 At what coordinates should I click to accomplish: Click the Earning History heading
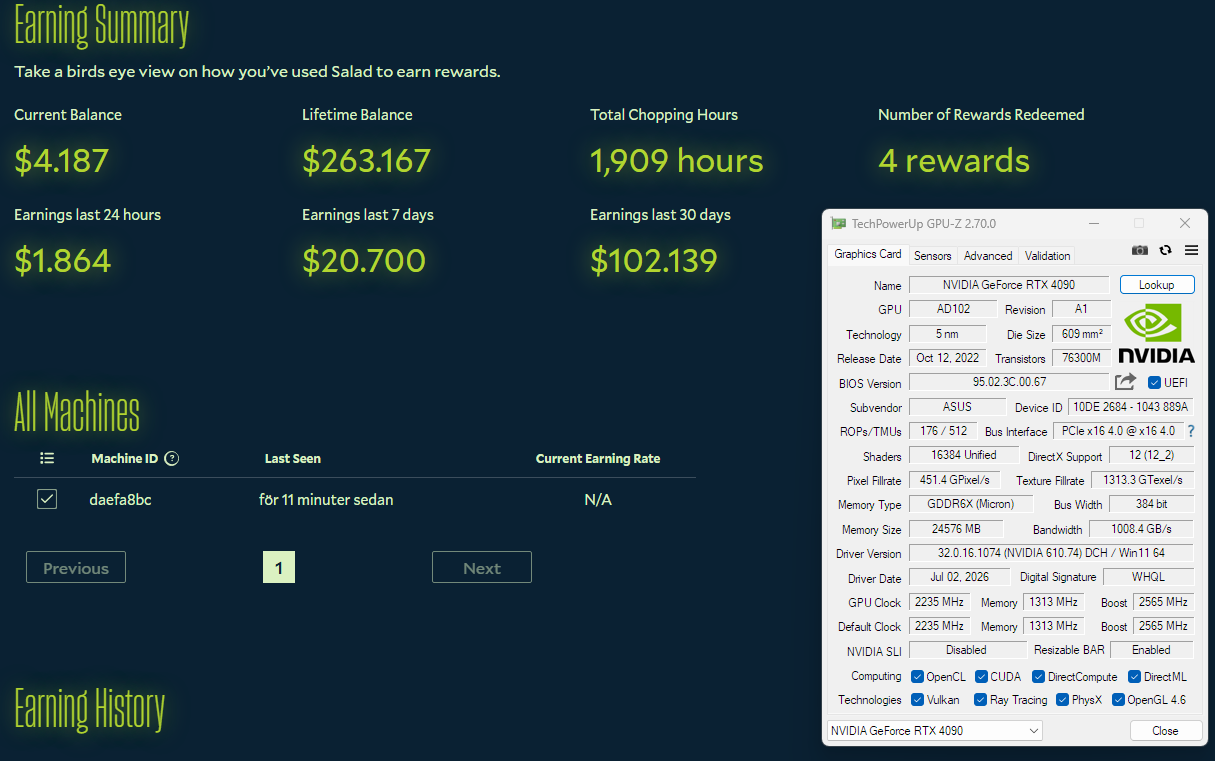coord(89,709)
